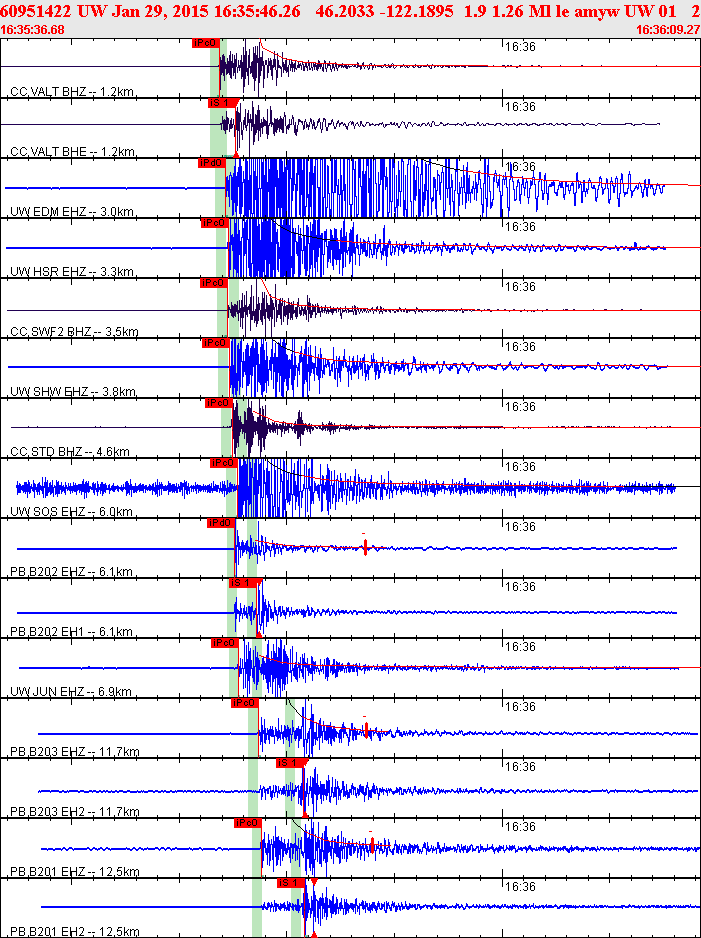Click the S pick flag on PB.B201 EH2
Image resolution: width=701 pixels, height=938 pixels.
pyautogui.click(x=290, y=883)
